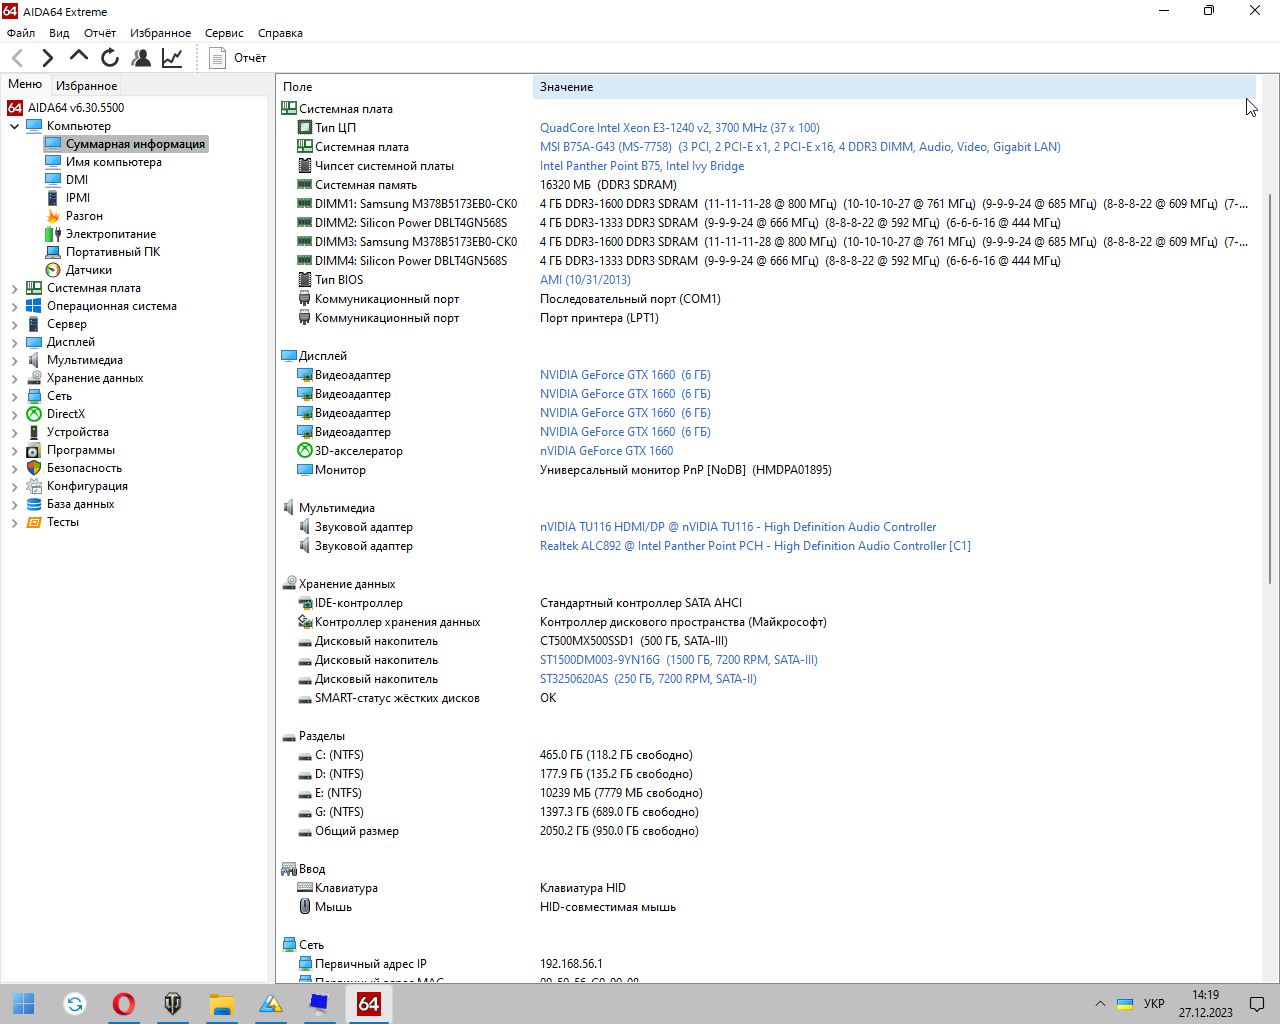Expand the Сервер tree node
The height and width of the screenshot is (1024, 1280).
click(x=14, y=324)
